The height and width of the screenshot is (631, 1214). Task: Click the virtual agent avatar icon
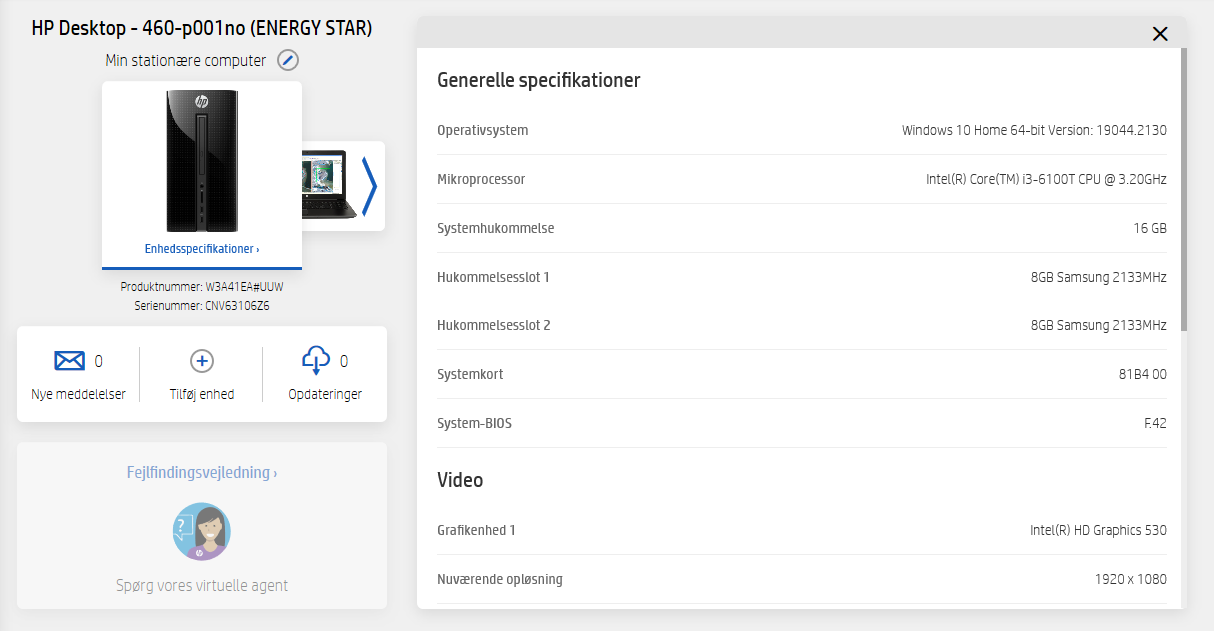click(202, 531)
